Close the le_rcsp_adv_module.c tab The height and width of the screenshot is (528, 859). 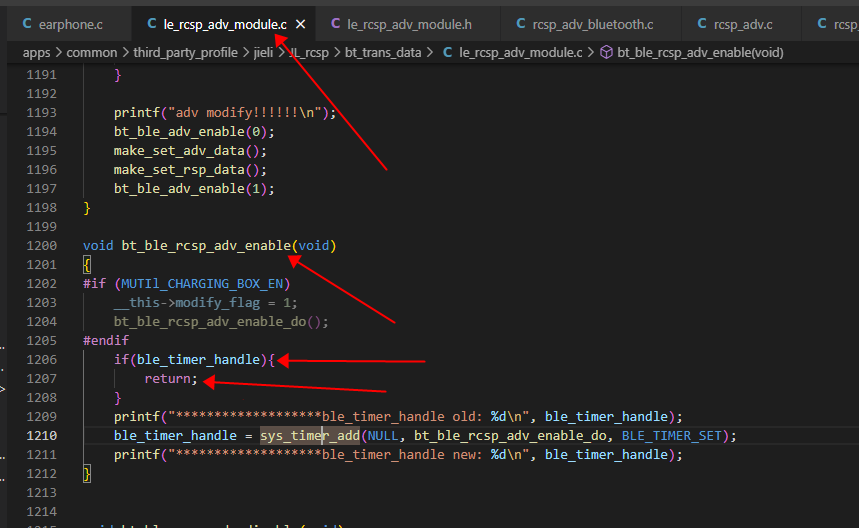300,25
